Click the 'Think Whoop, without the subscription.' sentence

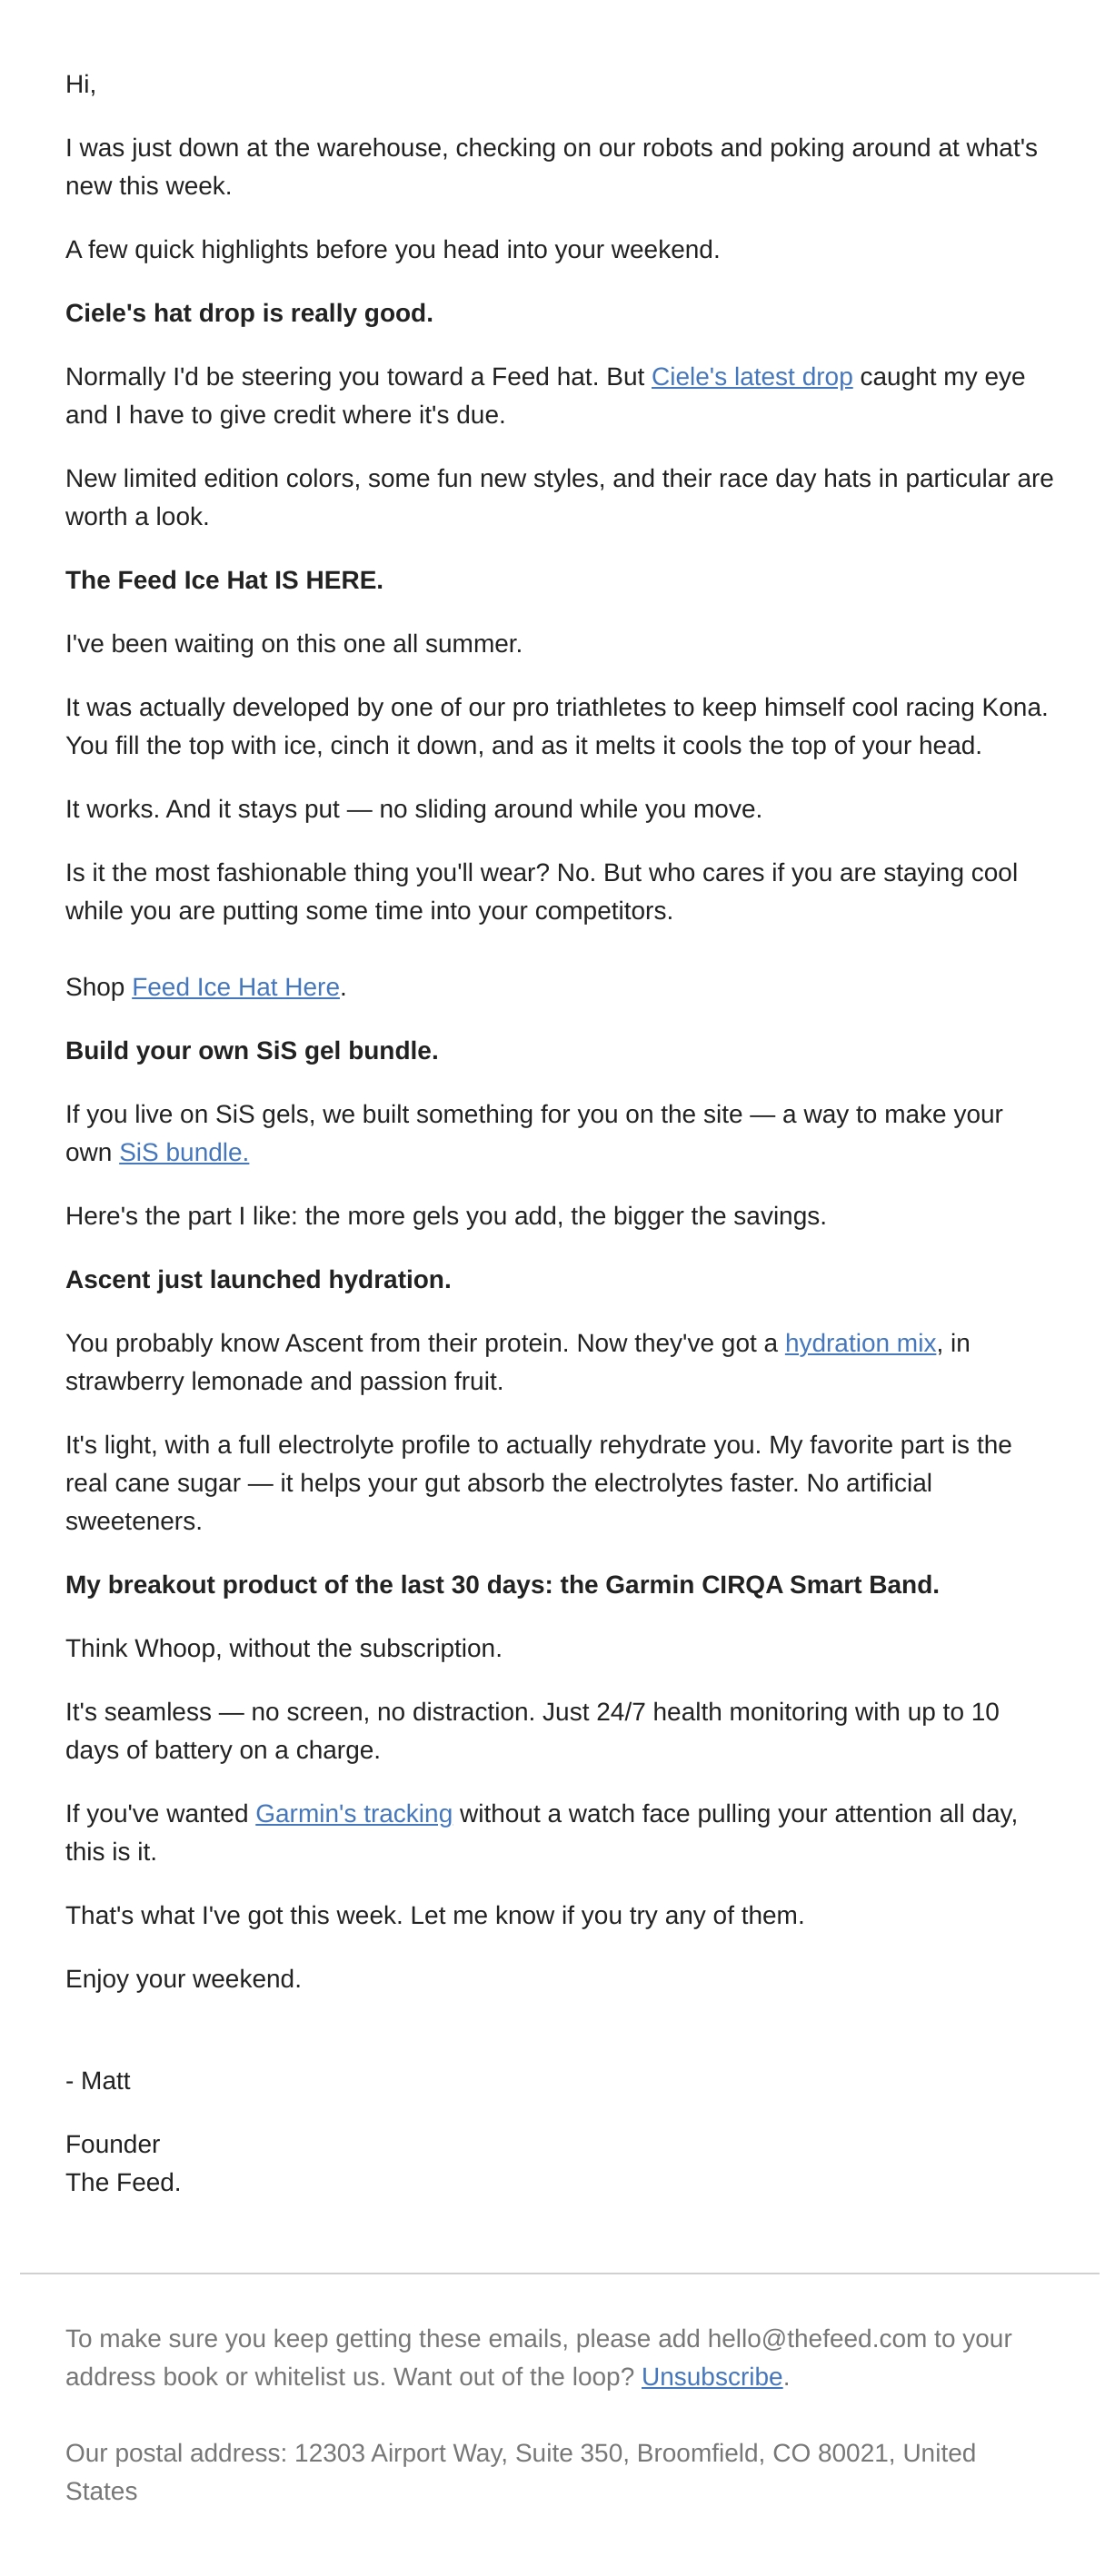coord(284,1647)
